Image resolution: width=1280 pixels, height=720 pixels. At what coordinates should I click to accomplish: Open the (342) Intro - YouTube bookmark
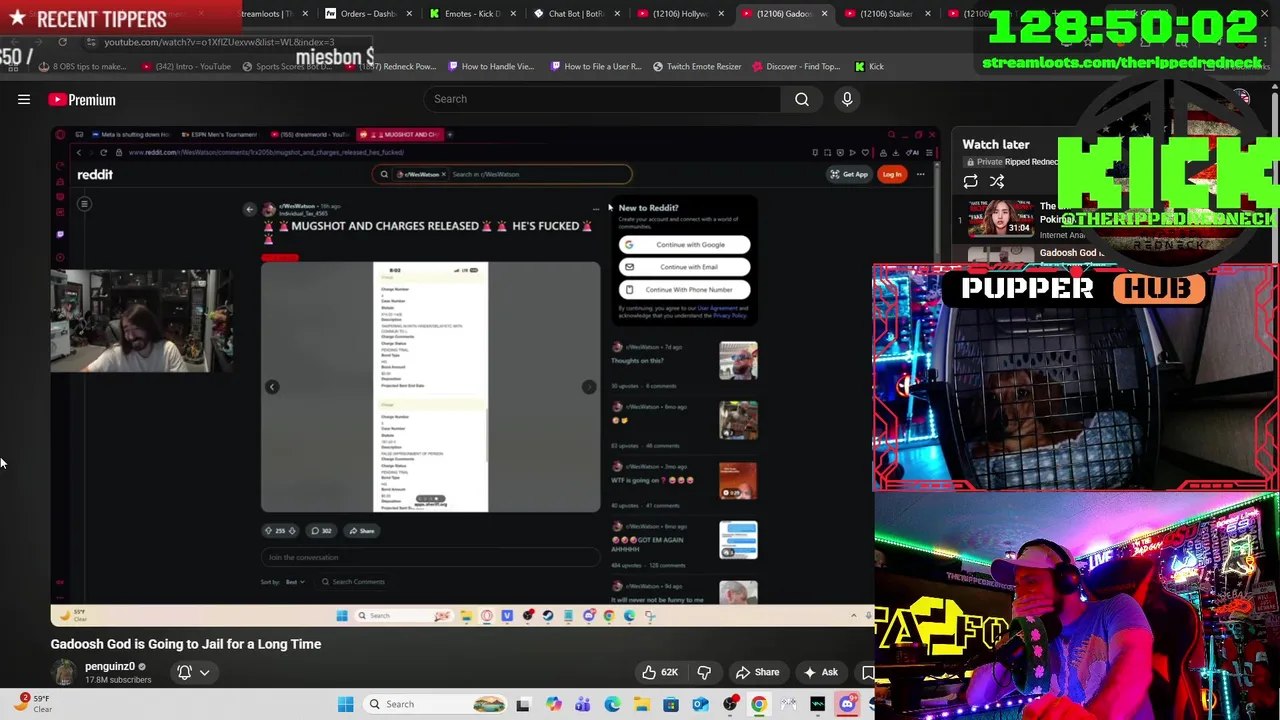coord(185,66)
